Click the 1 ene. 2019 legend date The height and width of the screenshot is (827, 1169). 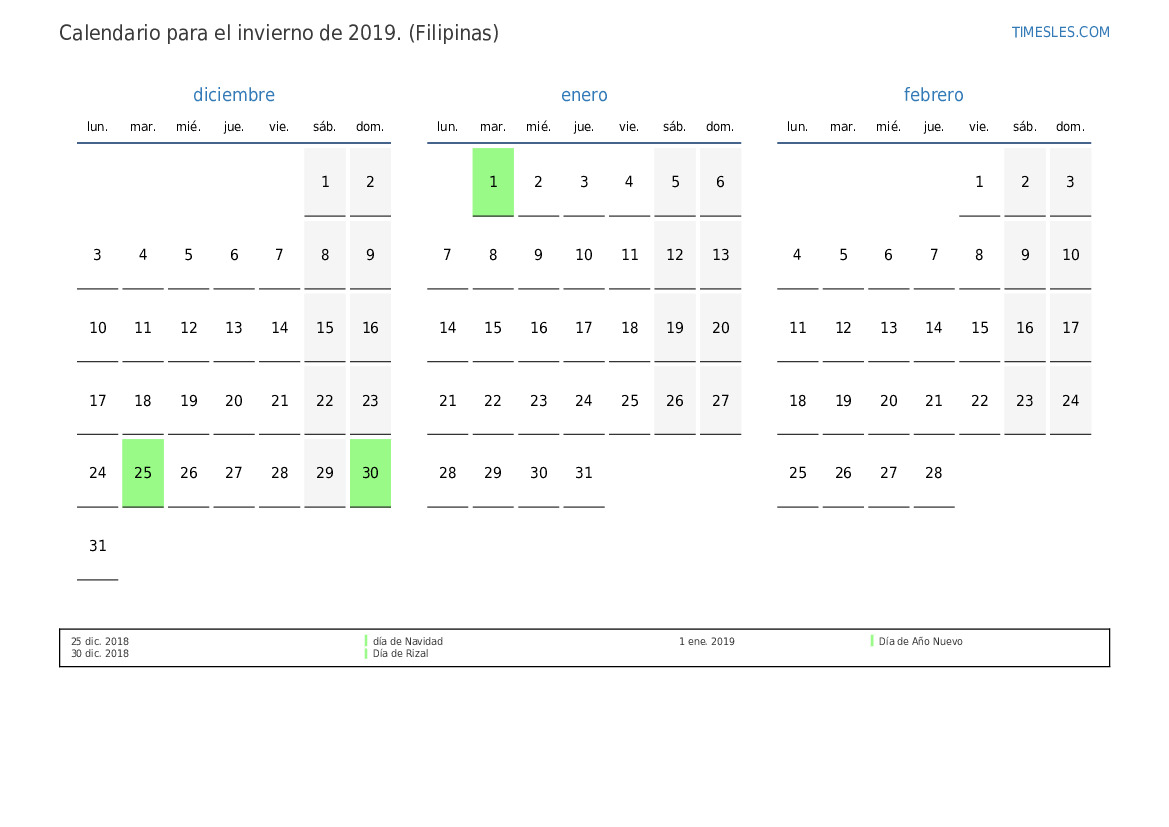click(706, 642)
